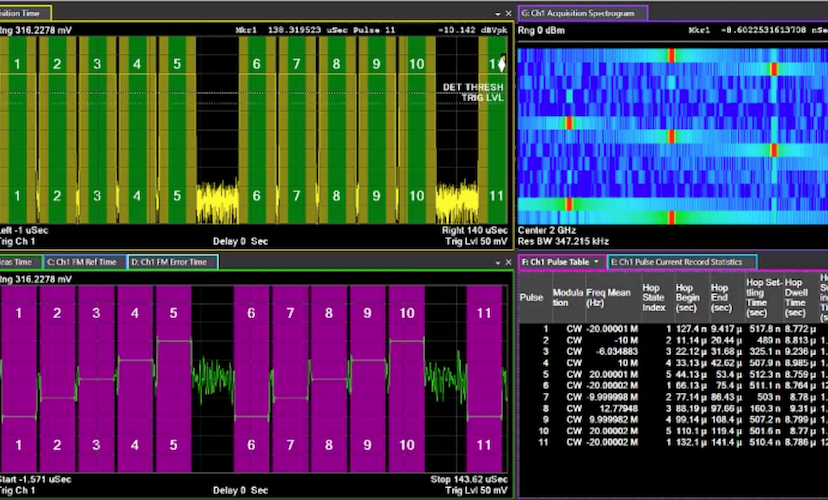
Task: Select pulse 3 Hop Dwell Time cell 9.236 µ
Action: [x=800, y=352]
